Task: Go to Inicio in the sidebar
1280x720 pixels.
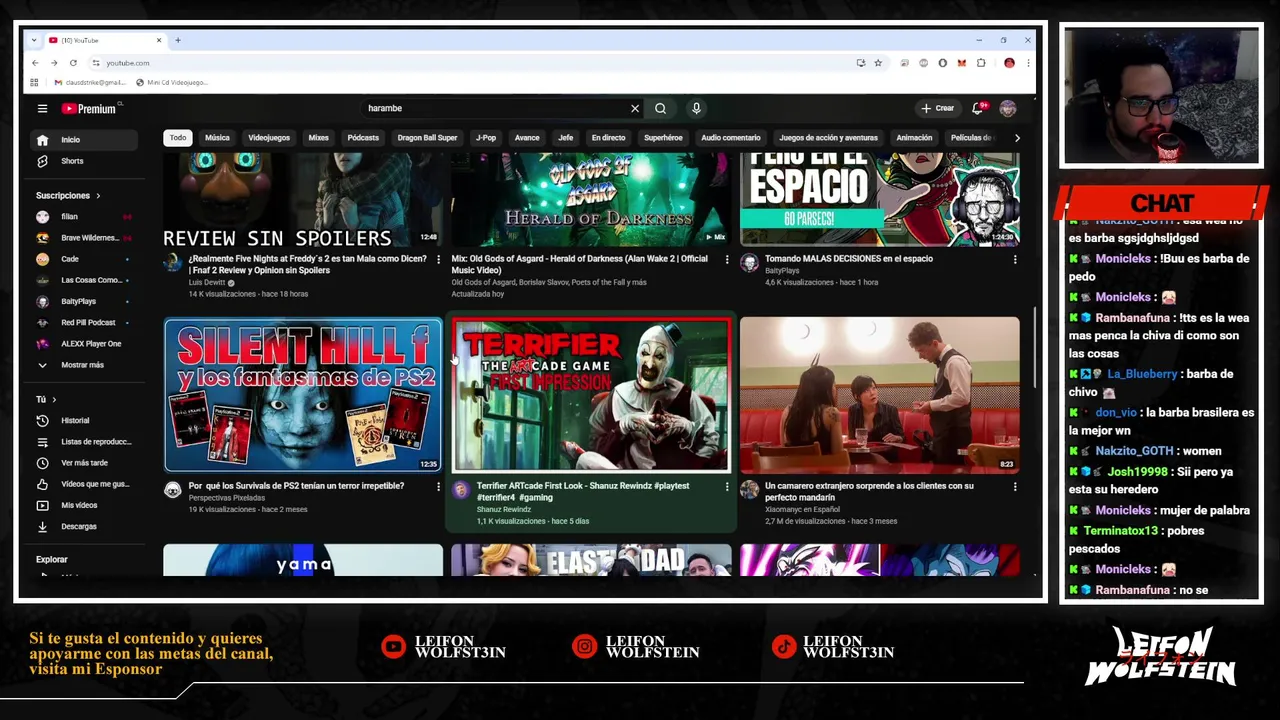Action: pyautogui.click(x=84, y=140)
